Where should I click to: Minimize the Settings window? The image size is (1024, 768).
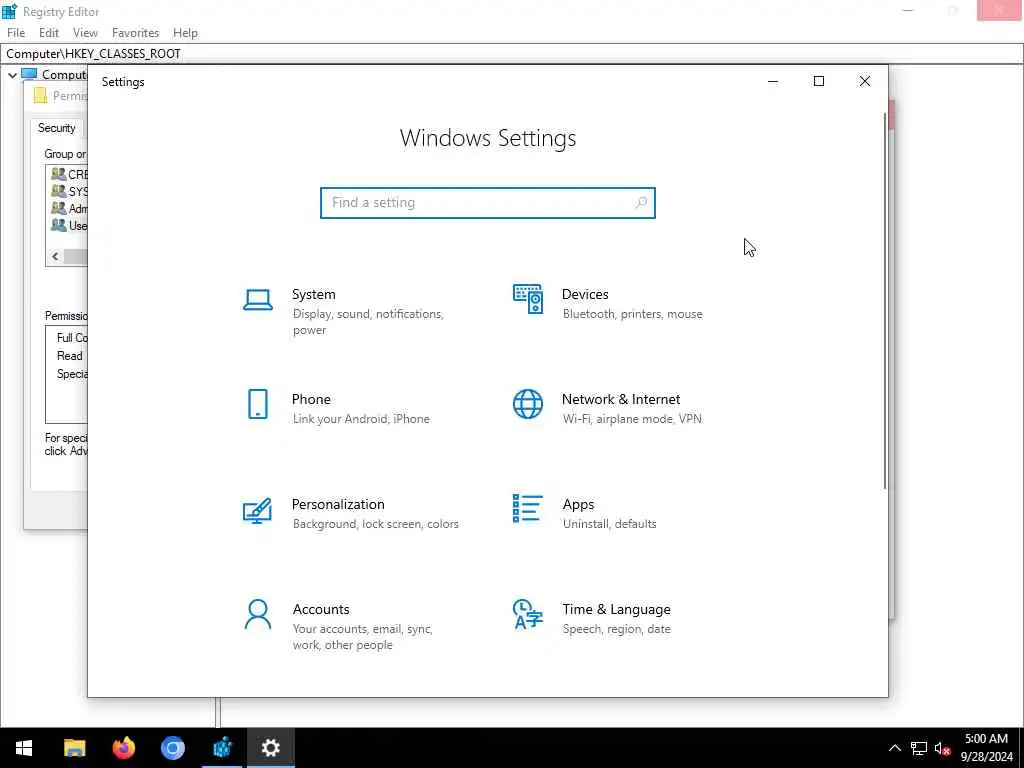(773, 81)
